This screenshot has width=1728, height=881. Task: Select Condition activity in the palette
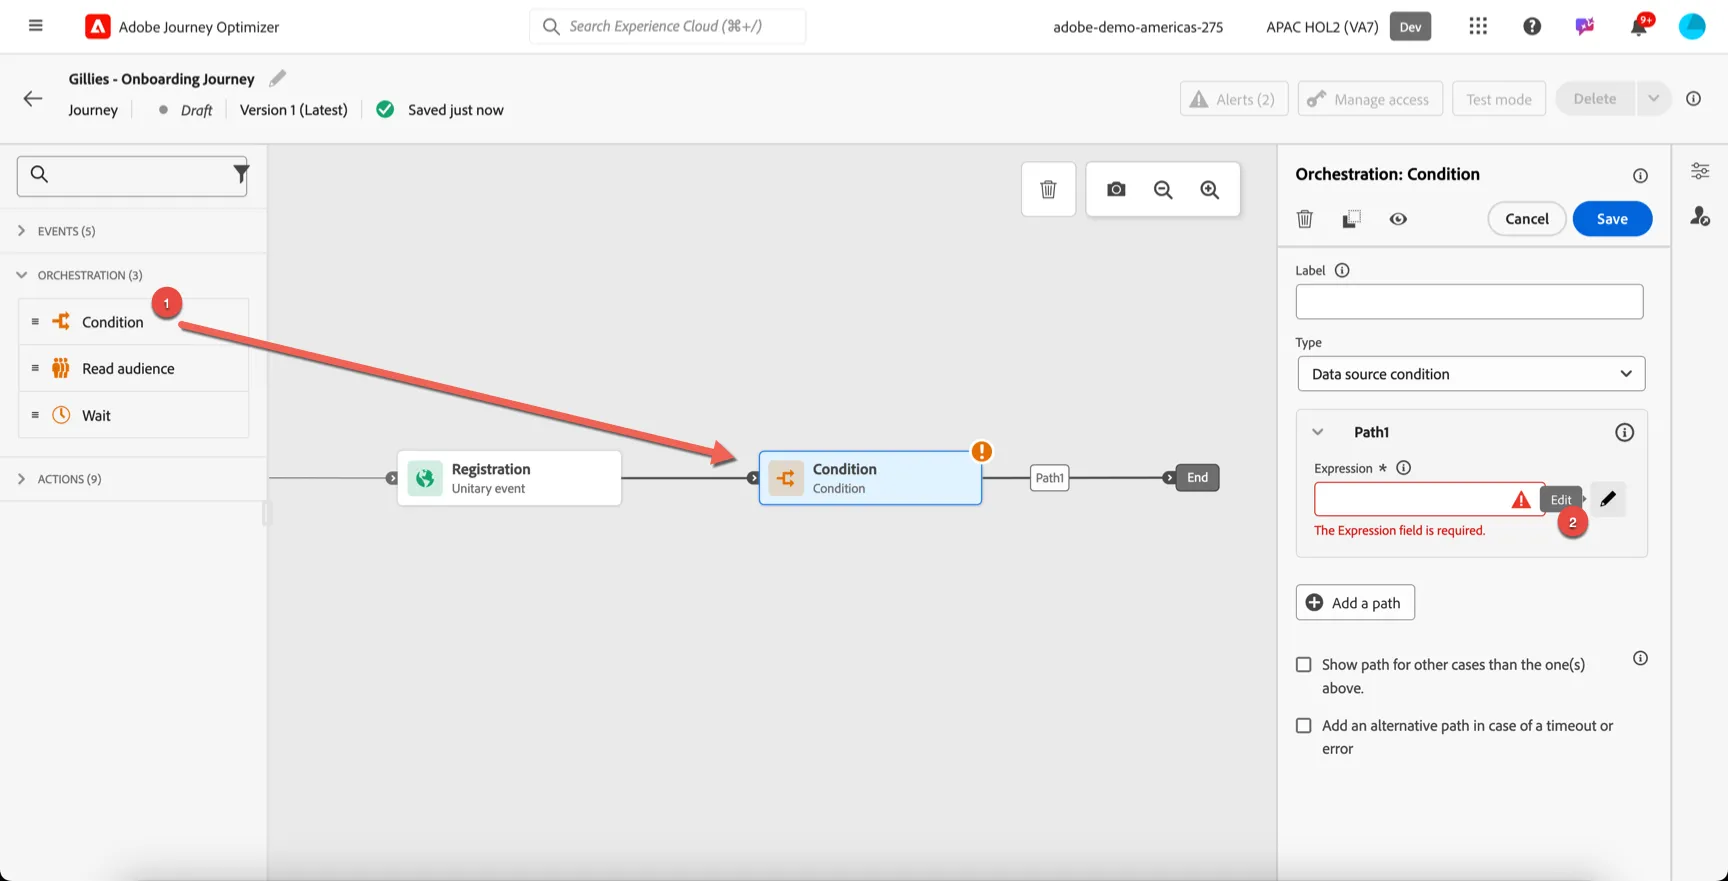click(134, 321)
